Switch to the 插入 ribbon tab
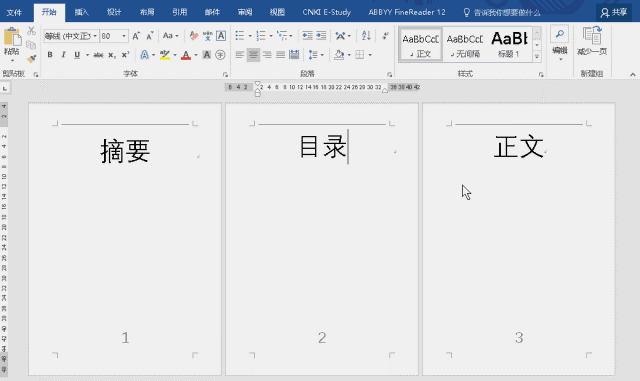 click(81, 12)
